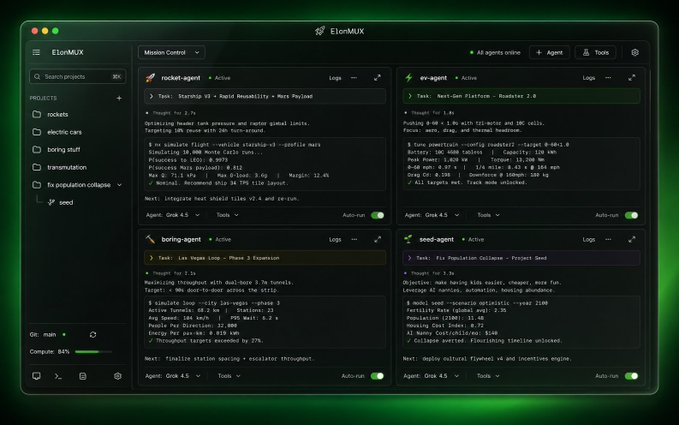Open ev-agent more options menu
Image resolution: width=679 pixels, height=425 pixels.
click(x=608, y=78)
